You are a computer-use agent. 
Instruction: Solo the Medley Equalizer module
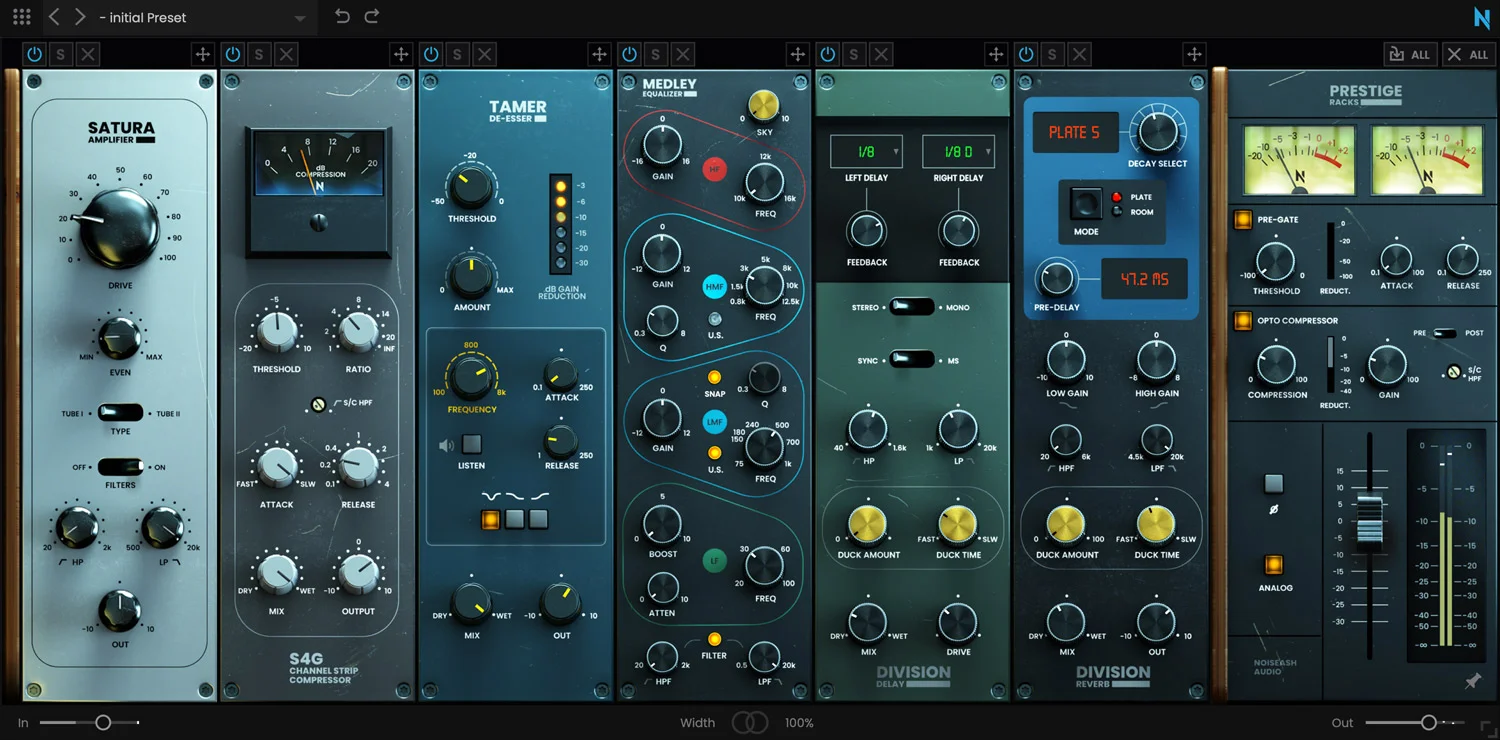pyautogui.click(x=655, y=54)
